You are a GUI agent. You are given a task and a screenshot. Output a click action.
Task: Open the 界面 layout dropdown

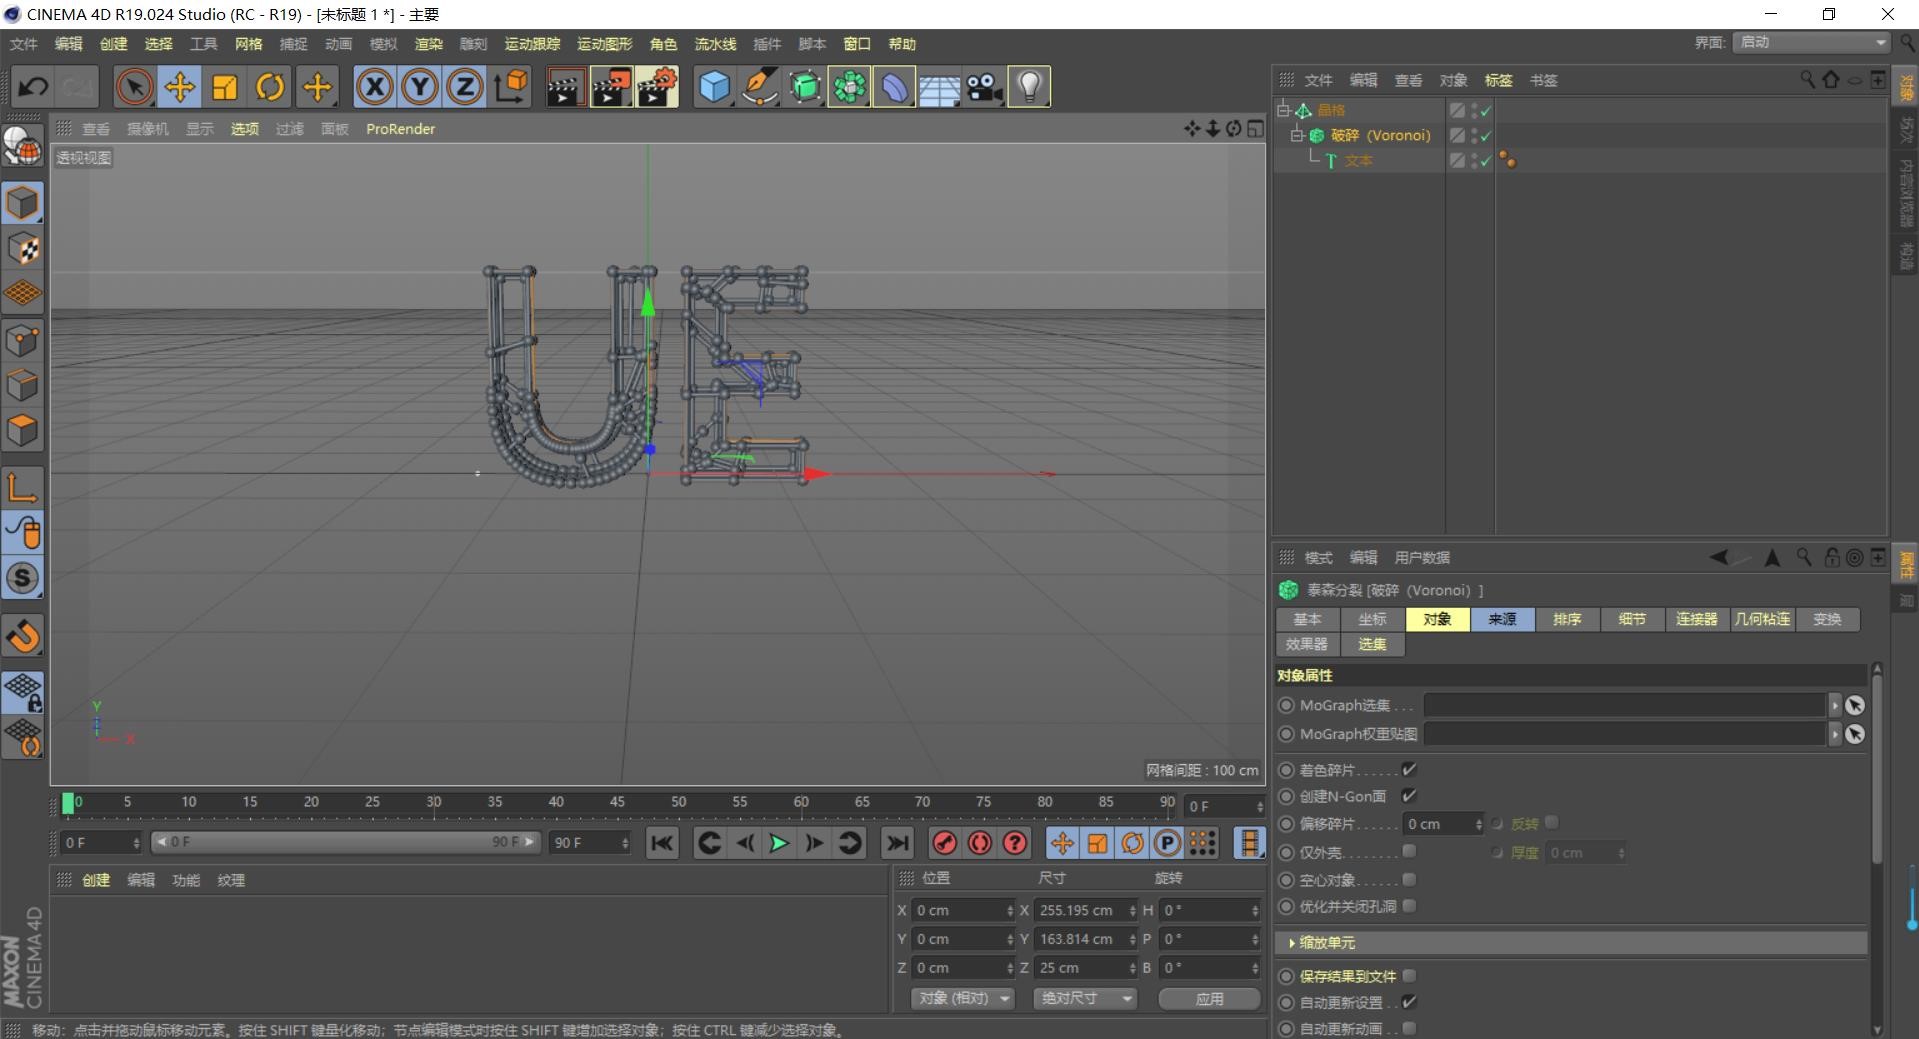1811,42
